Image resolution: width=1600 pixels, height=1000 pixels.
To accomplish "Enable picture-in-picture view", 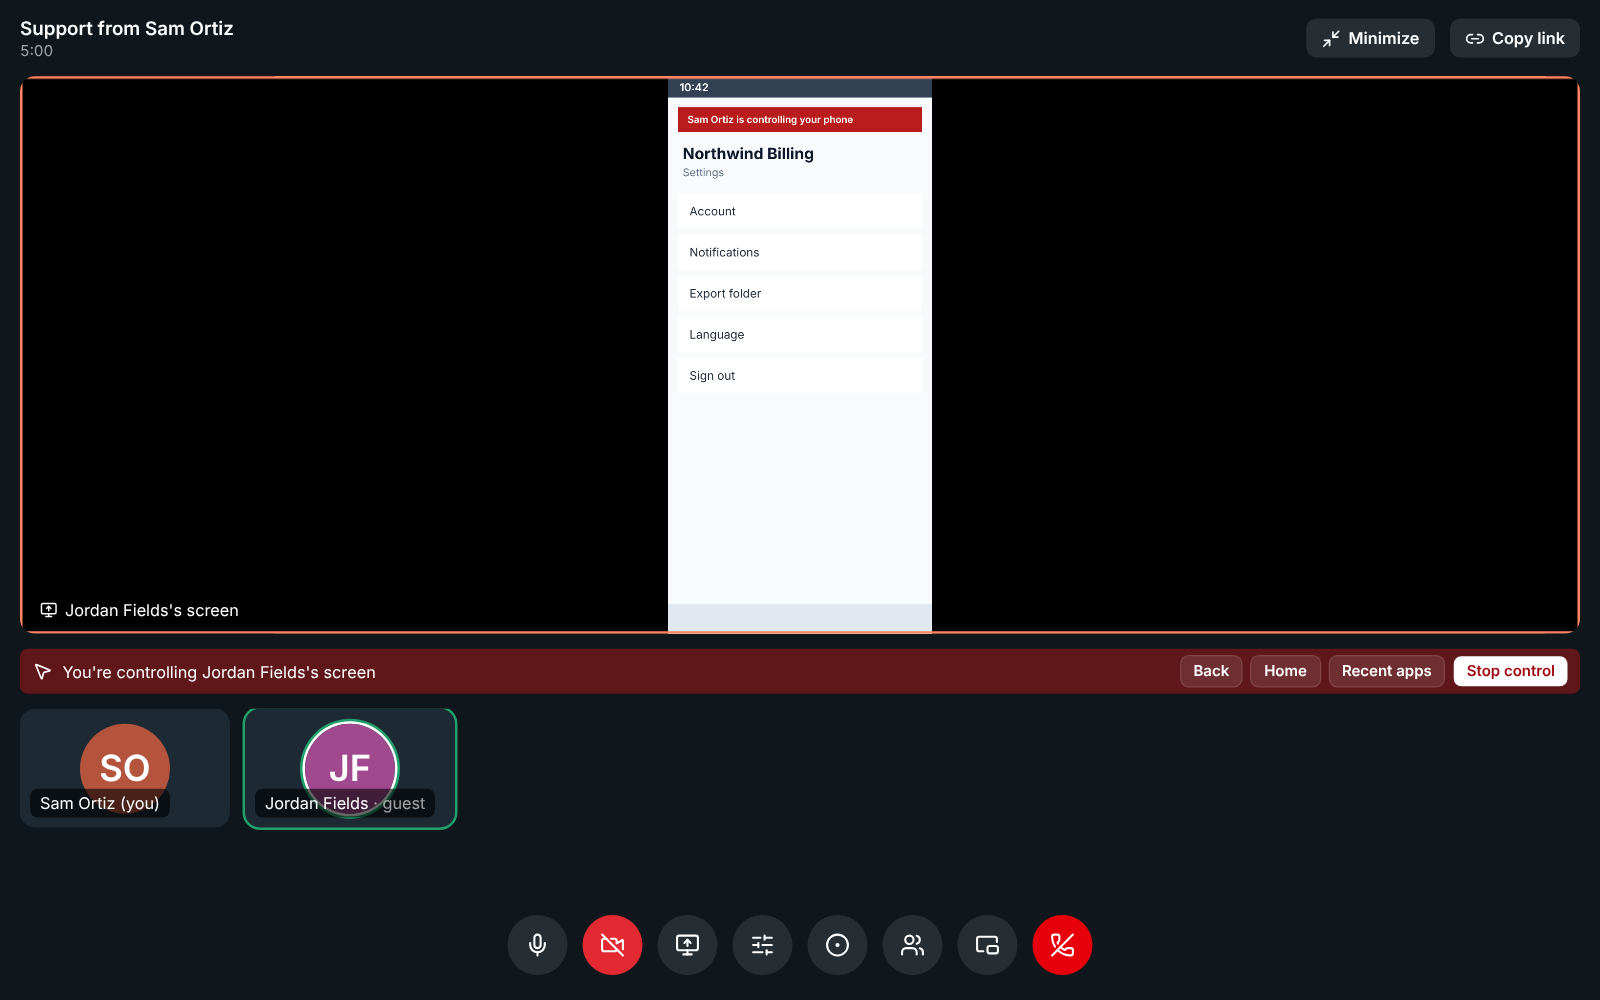I will click(987, 945).
